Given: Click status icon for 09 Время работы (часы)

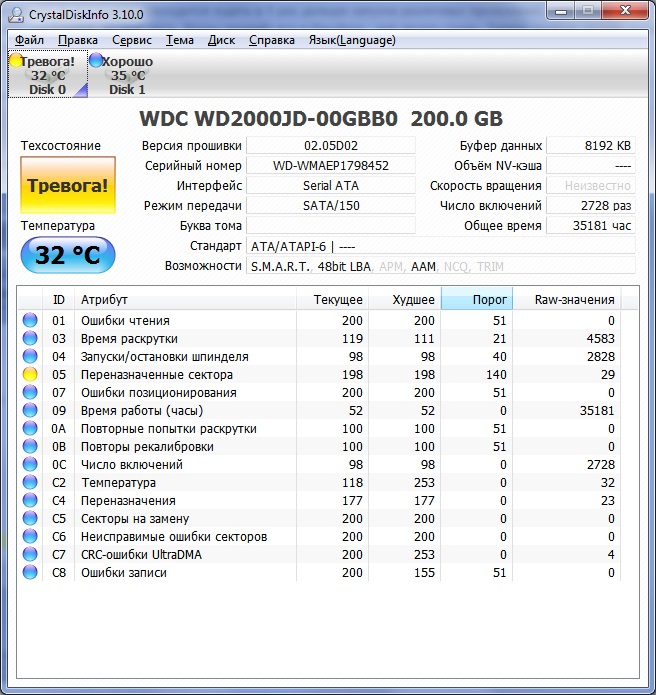Looking at the screenshot, I should (30, 410).
